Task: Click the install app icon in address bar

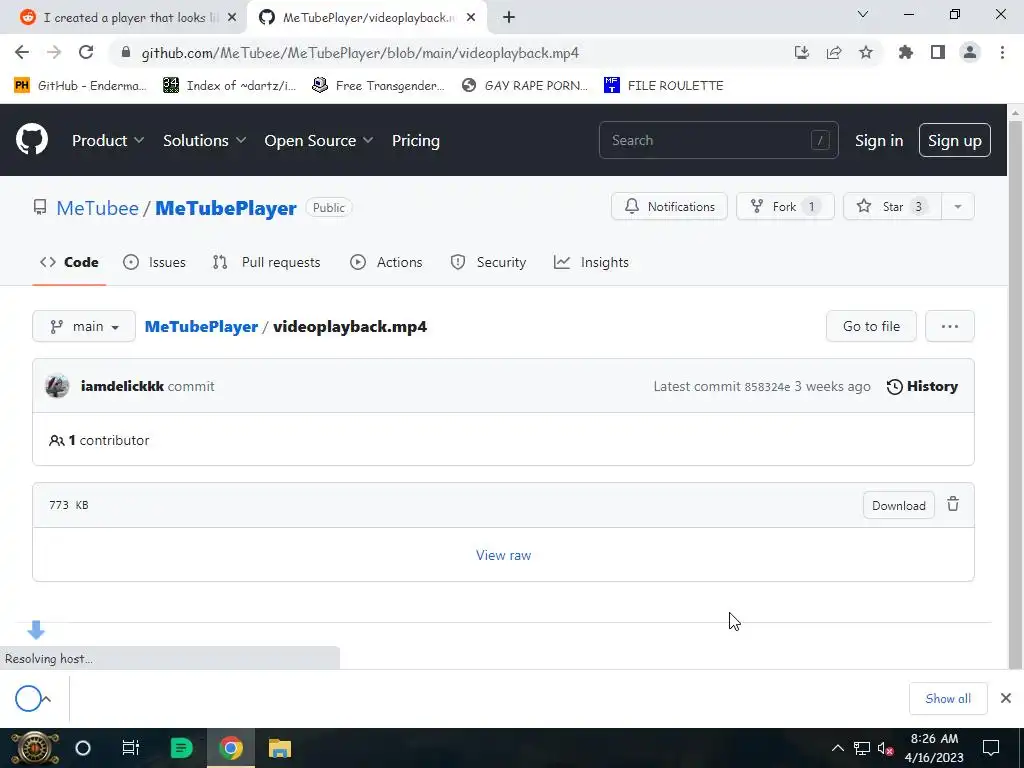Action: click(x=802, y=53)
